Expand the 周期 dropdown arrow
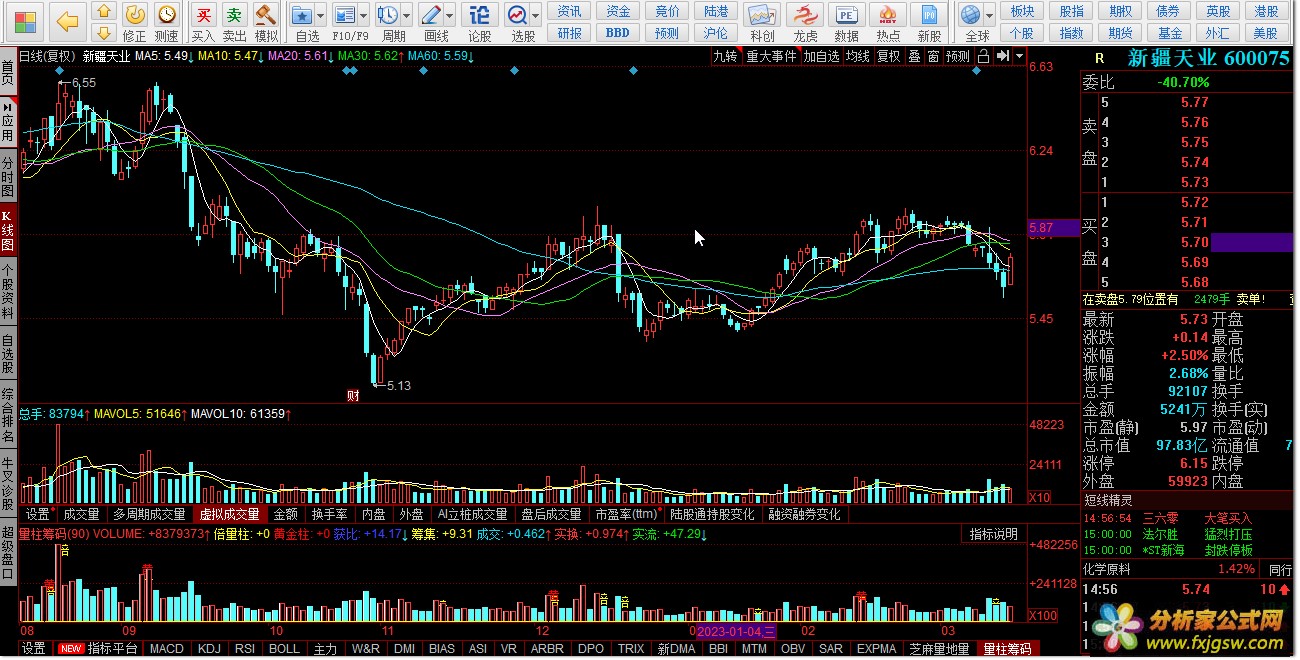 coord(405,16)
